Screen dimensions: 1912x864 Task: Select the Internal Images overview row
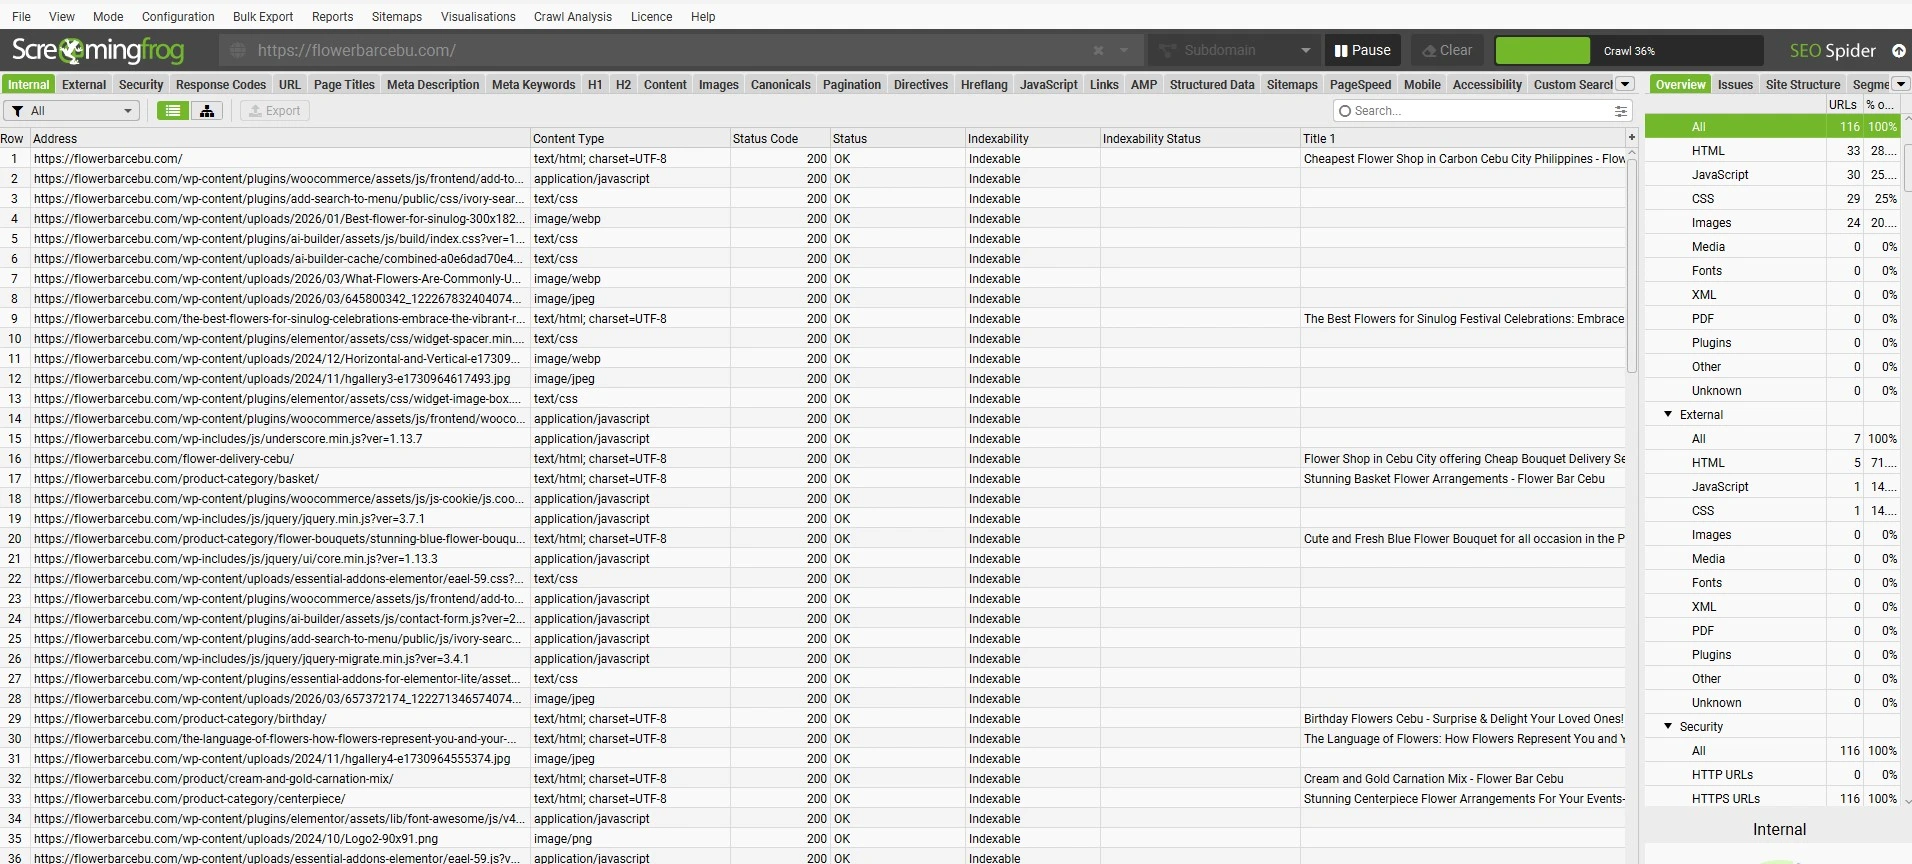1771,222
